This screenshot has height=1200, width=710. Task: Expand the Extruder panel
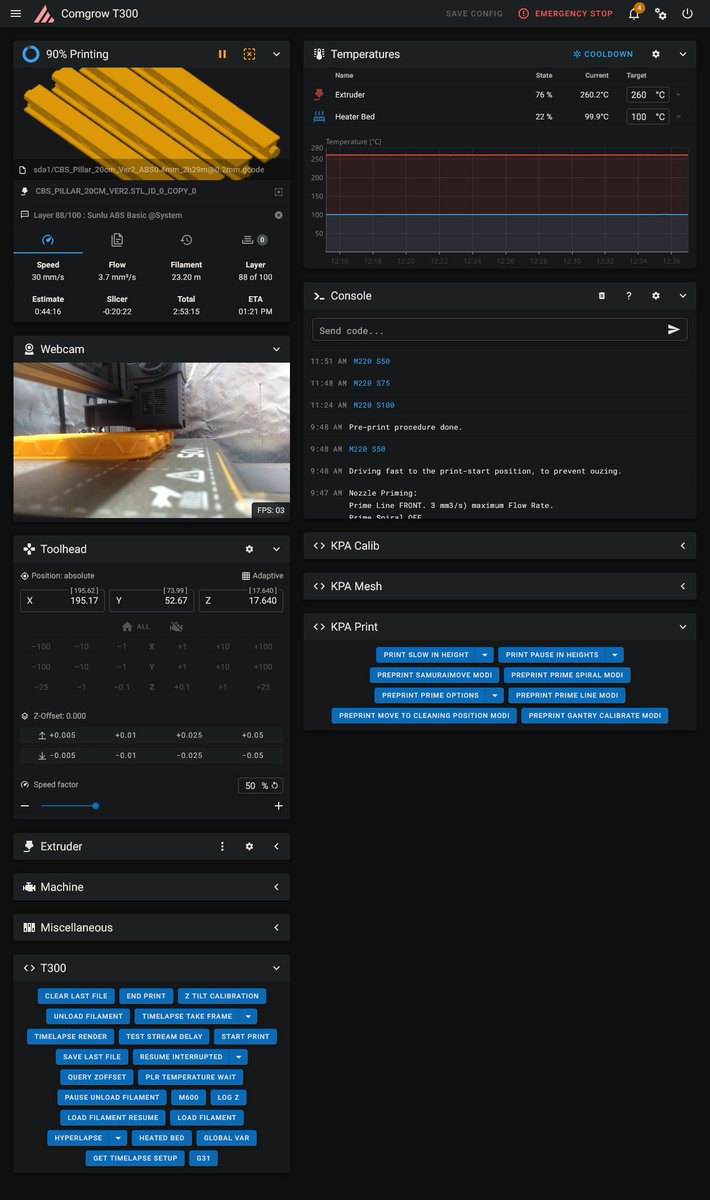click(277, 846)
